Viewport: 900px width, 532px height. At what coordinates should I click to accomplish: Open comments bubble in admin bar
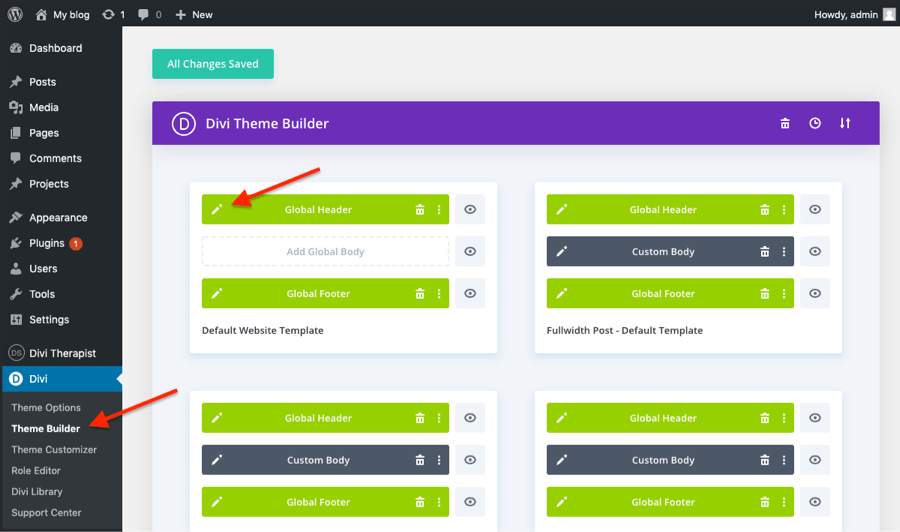click(149, 14)
